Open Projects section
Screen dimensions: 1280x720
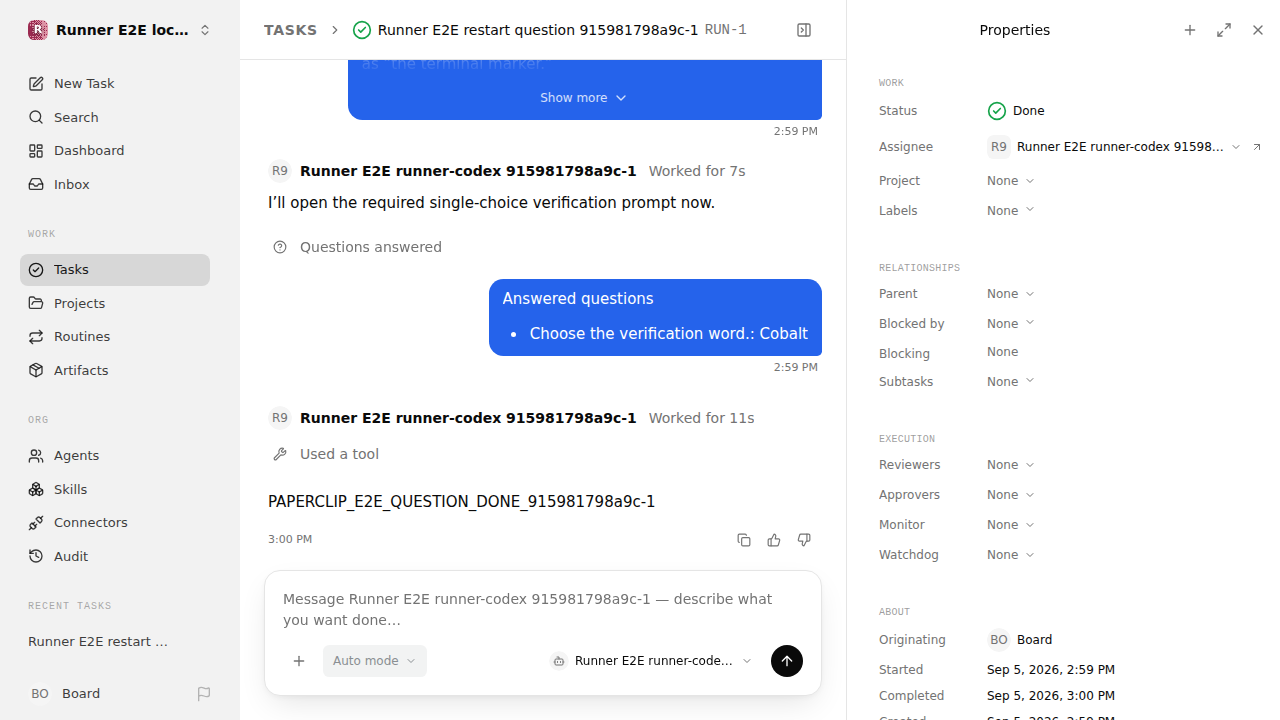tap(115, 303)
